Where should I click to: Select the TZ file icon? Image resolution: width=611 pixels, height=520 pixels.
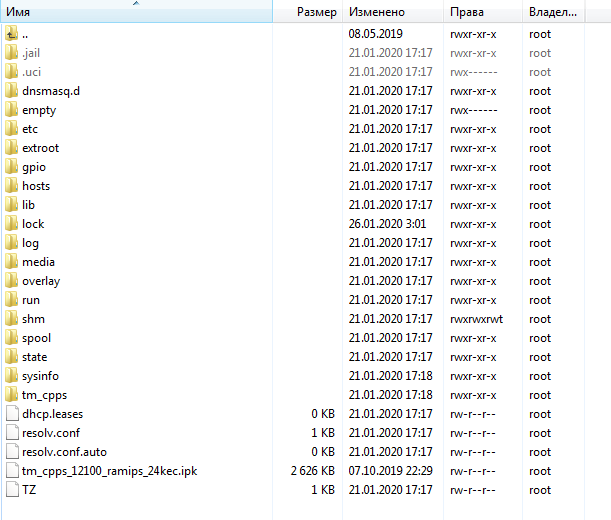pos(11,490)
